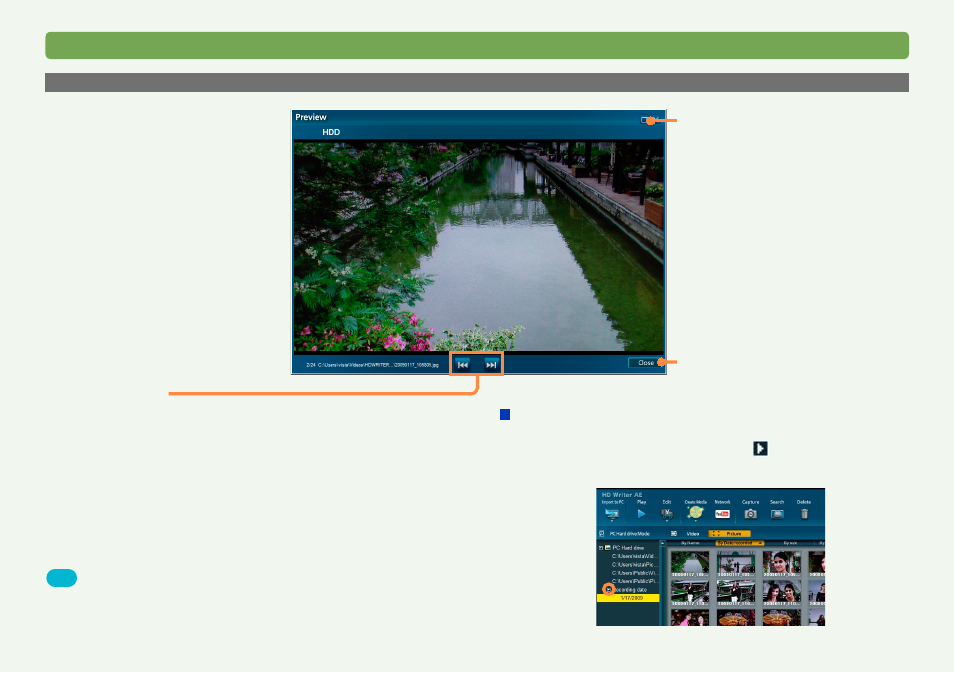This screenshot has width=954, height=673.
Task: Select the two women portrait thumbnail
Action: pos(782,593)
